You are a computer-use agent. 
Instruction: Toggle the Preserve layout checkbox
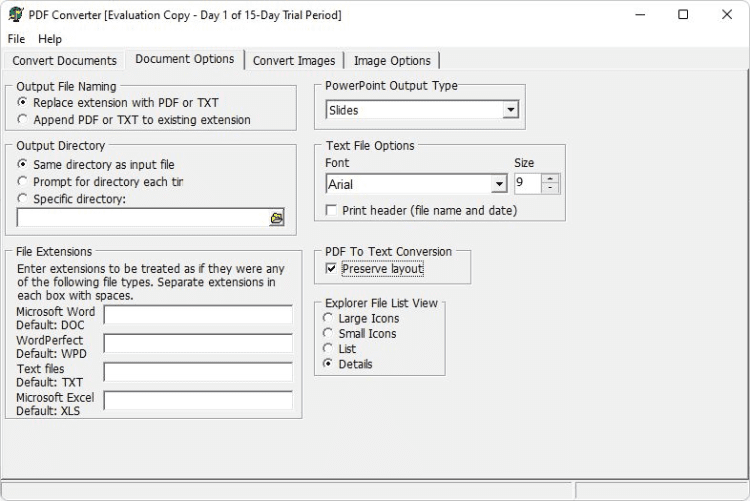332,269
